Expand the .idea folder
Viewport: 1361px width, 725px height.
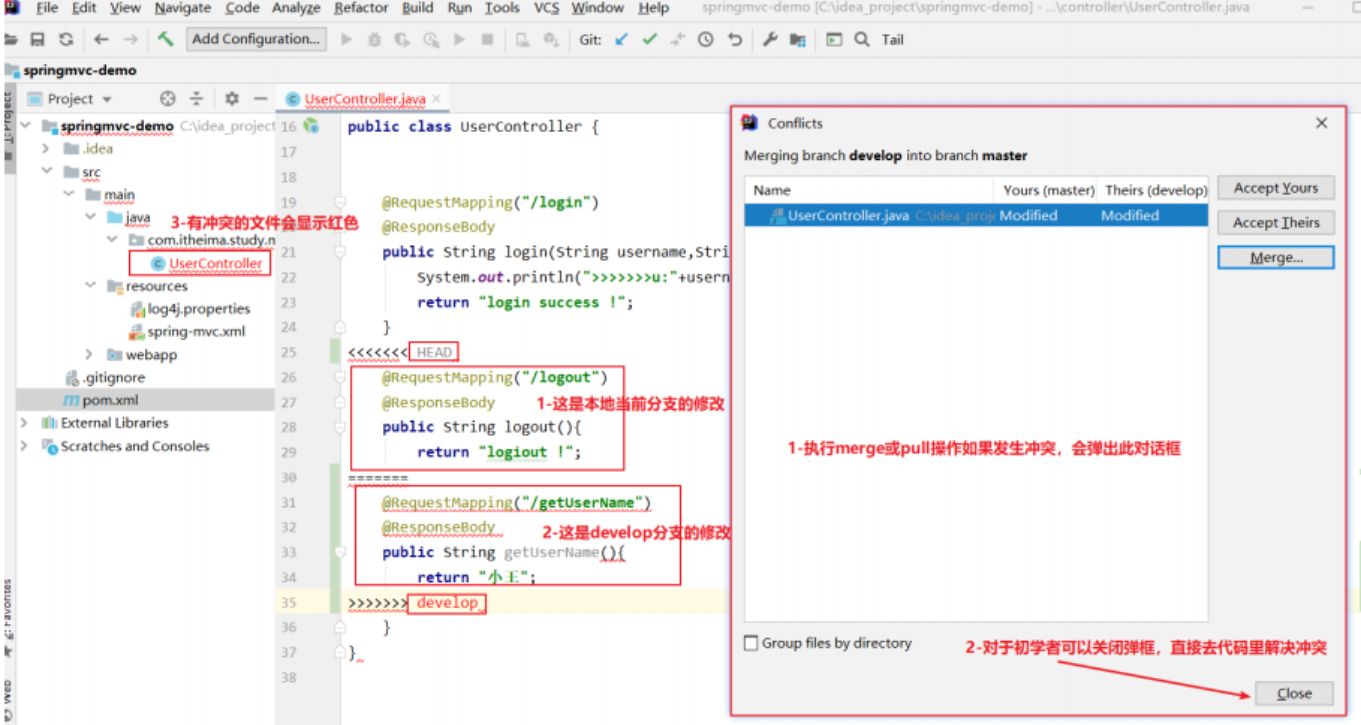tap(46, 148)
